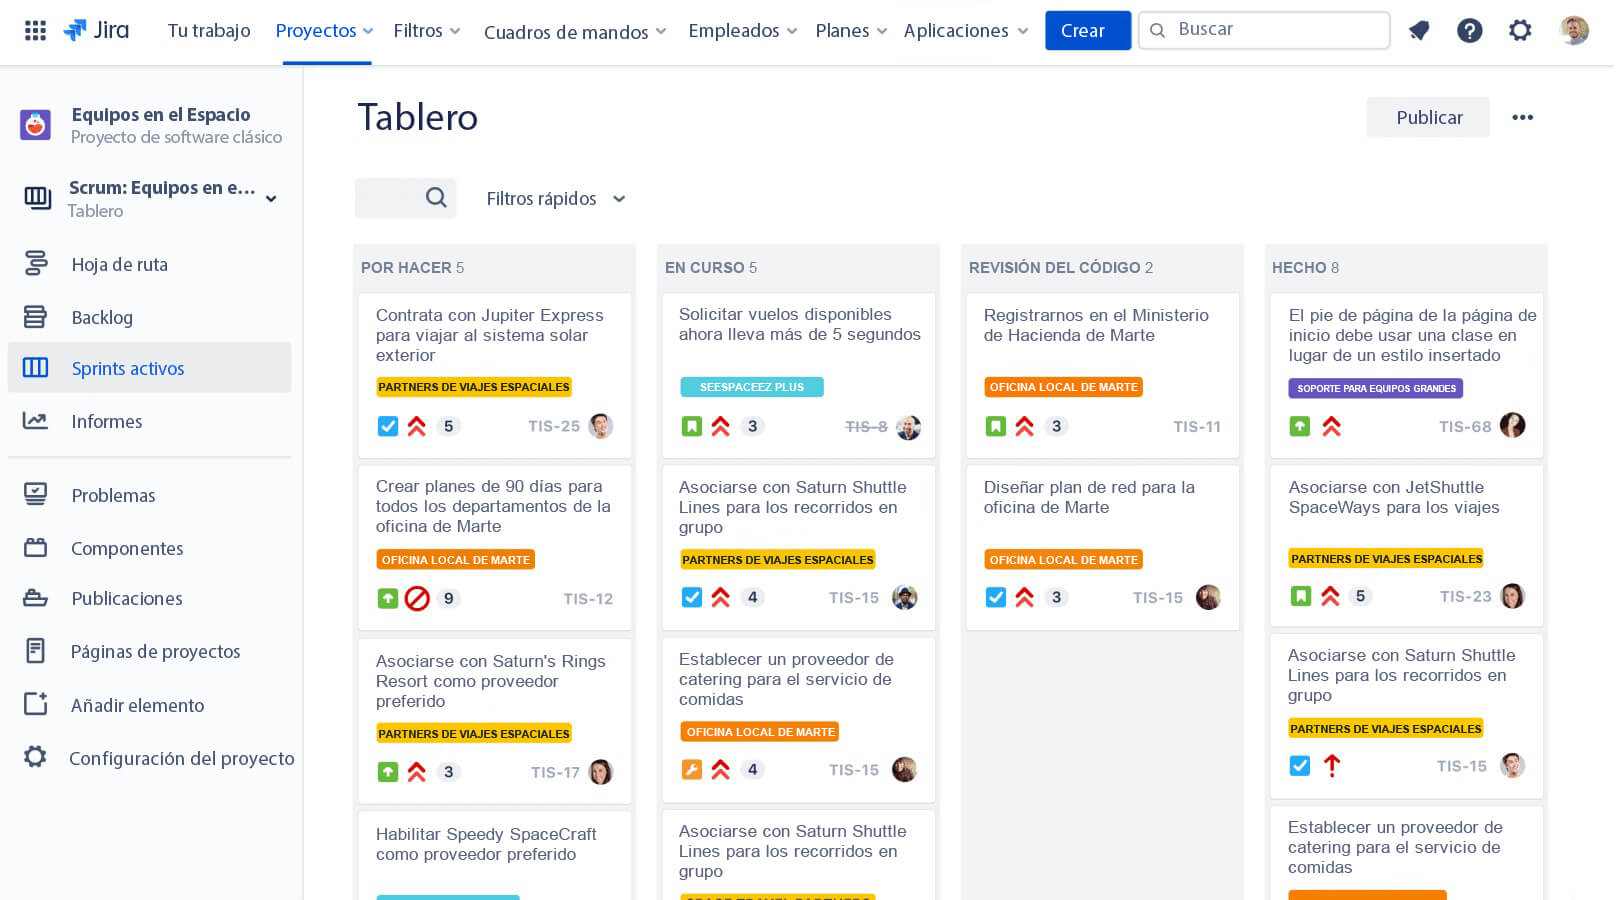Click the task checkbox icon on TIS-25
Viewport: 1616px width, 900px height.
388,426
